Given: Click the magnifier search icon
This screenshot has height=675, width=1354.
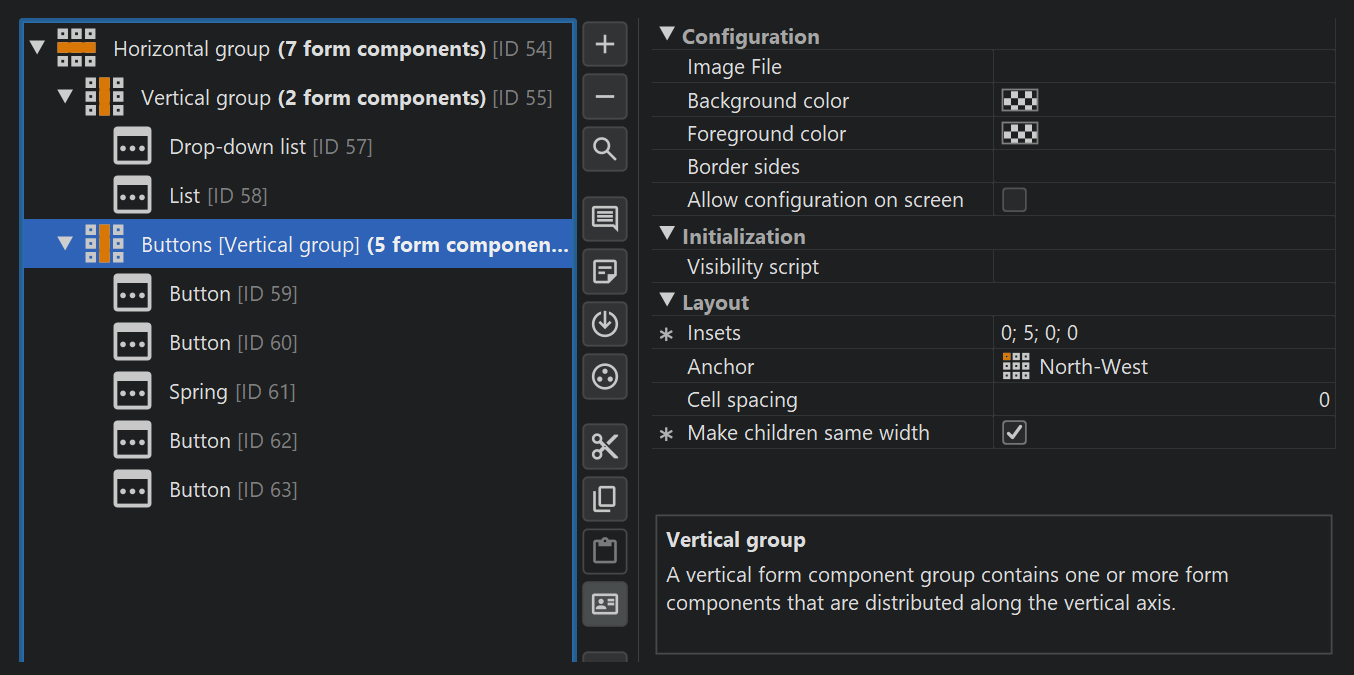Looking at the screenshot, I should tap(605, 150).
